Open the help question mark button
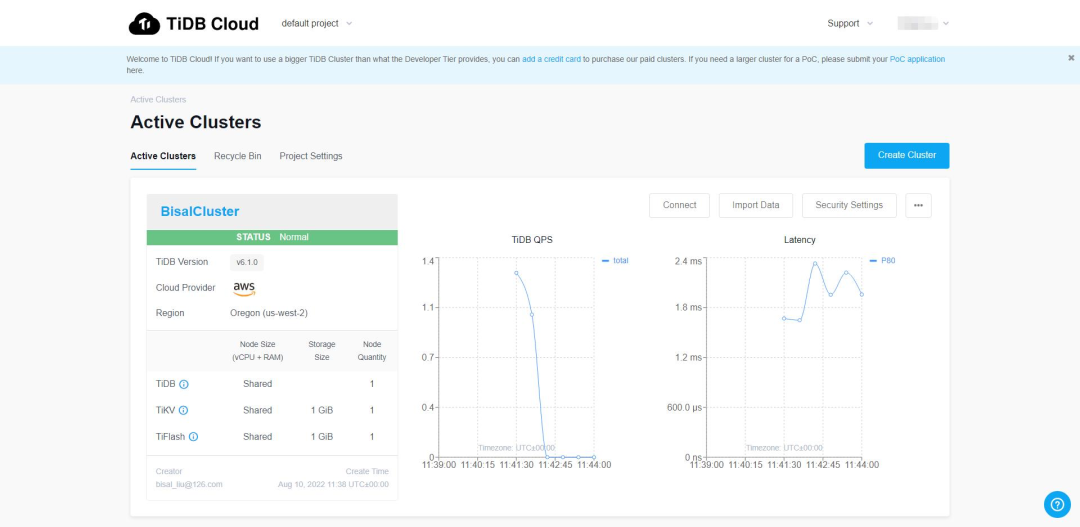This screenshot has height=527, width=1080. 1057,504
